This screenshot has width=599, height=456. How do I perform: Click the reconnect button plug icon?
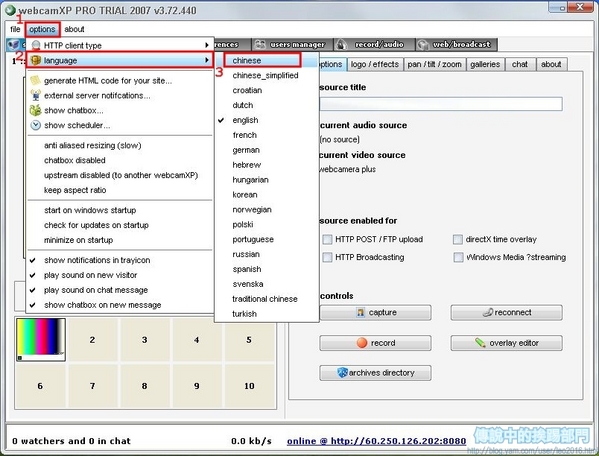click(x=487, y=312)
